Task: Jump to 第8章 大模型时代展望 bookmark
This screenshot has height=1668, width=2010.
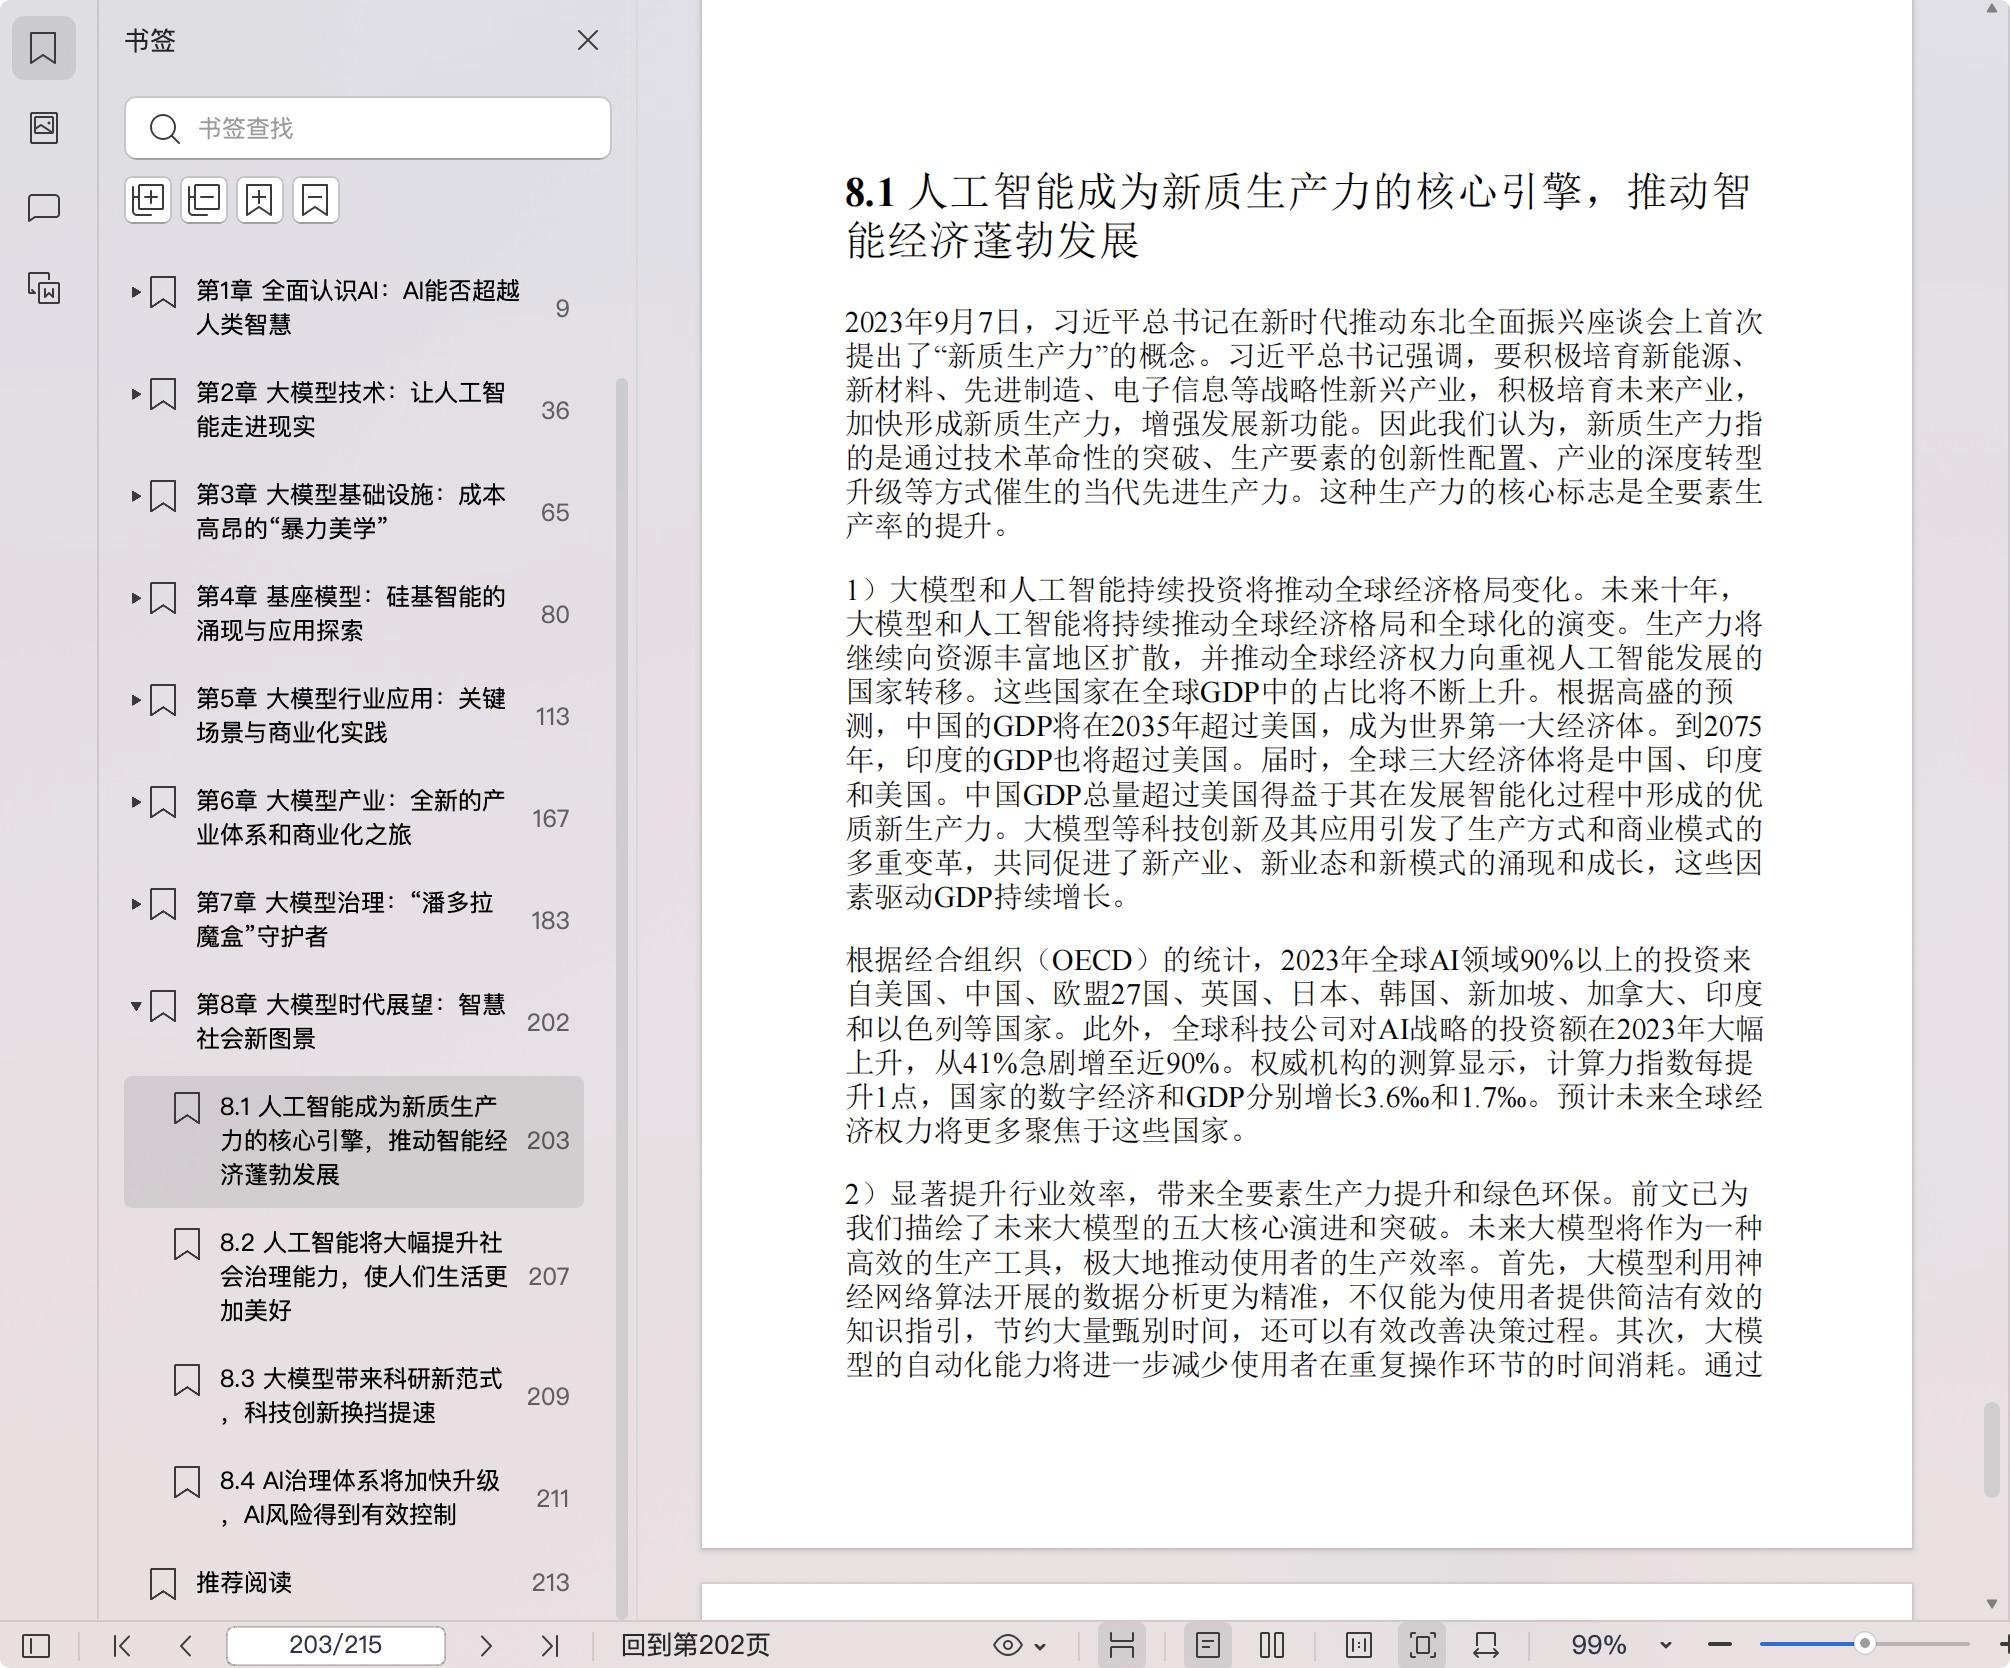Action: pyautogui.click(x=350, y=1021)
